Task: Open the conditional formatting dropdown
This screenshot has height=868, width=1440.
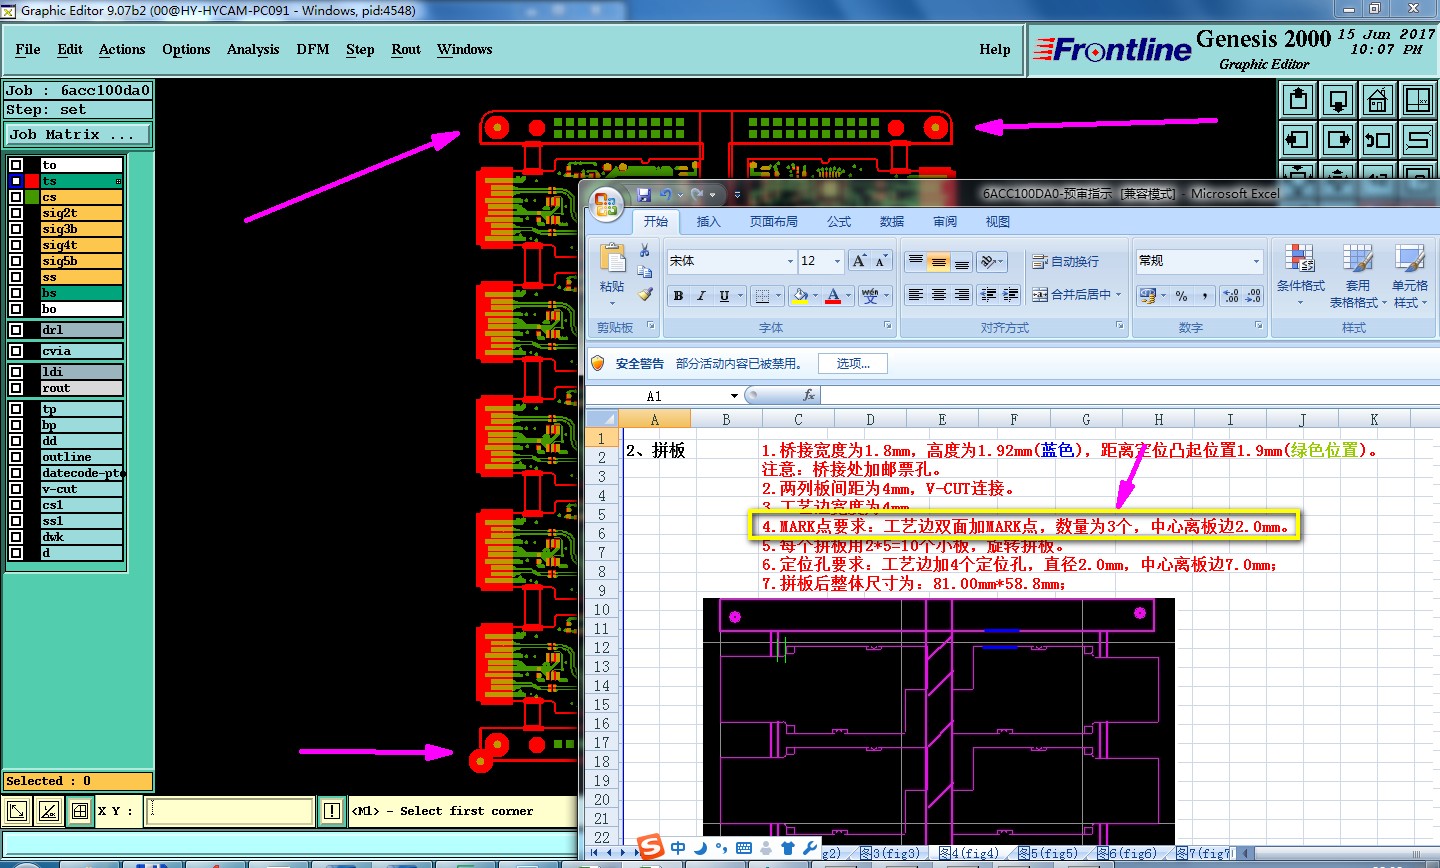Action: (x=1300, y=275)
